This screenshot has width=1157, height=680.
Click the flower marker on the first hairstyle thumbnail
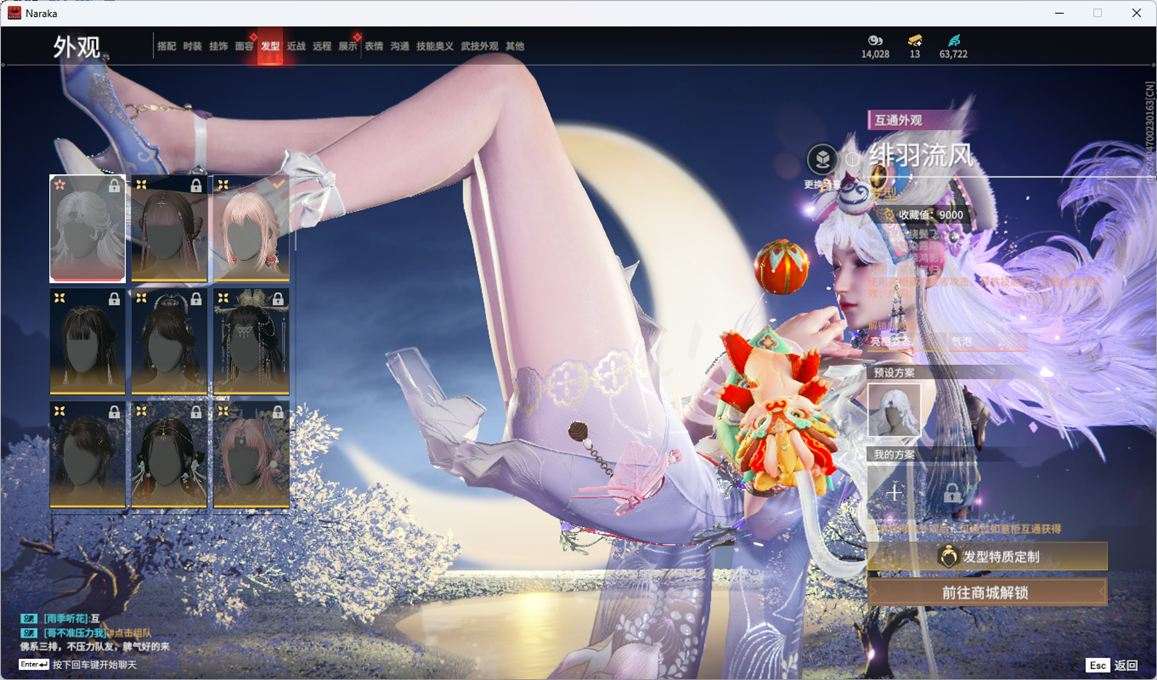click(60, 184)
